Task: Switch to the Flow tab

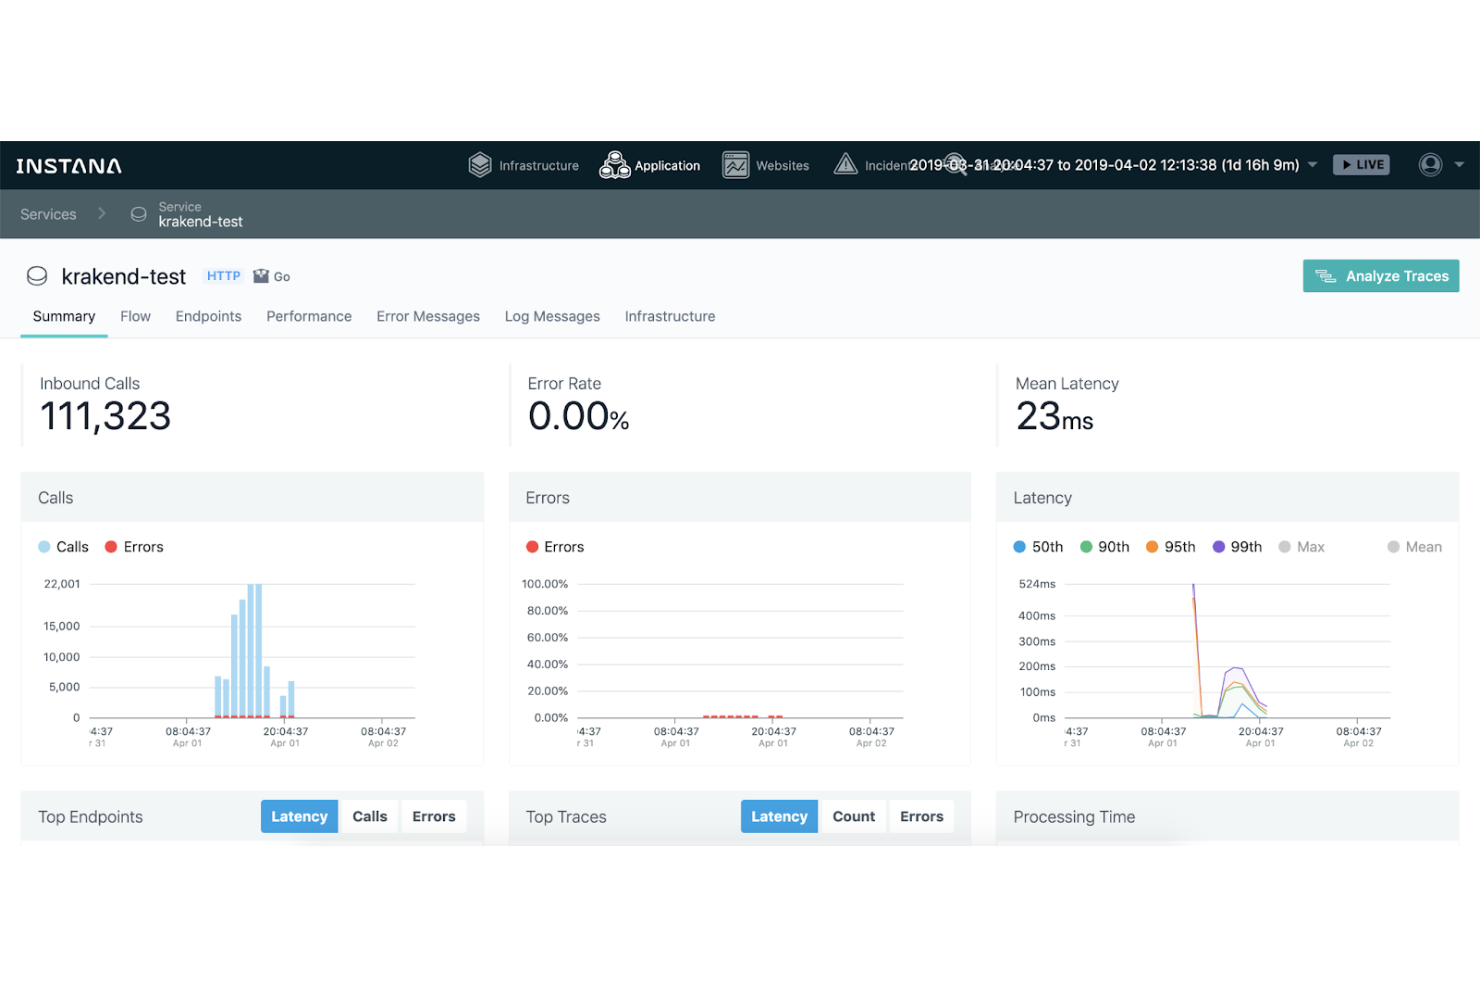Action: pos(135,316)
